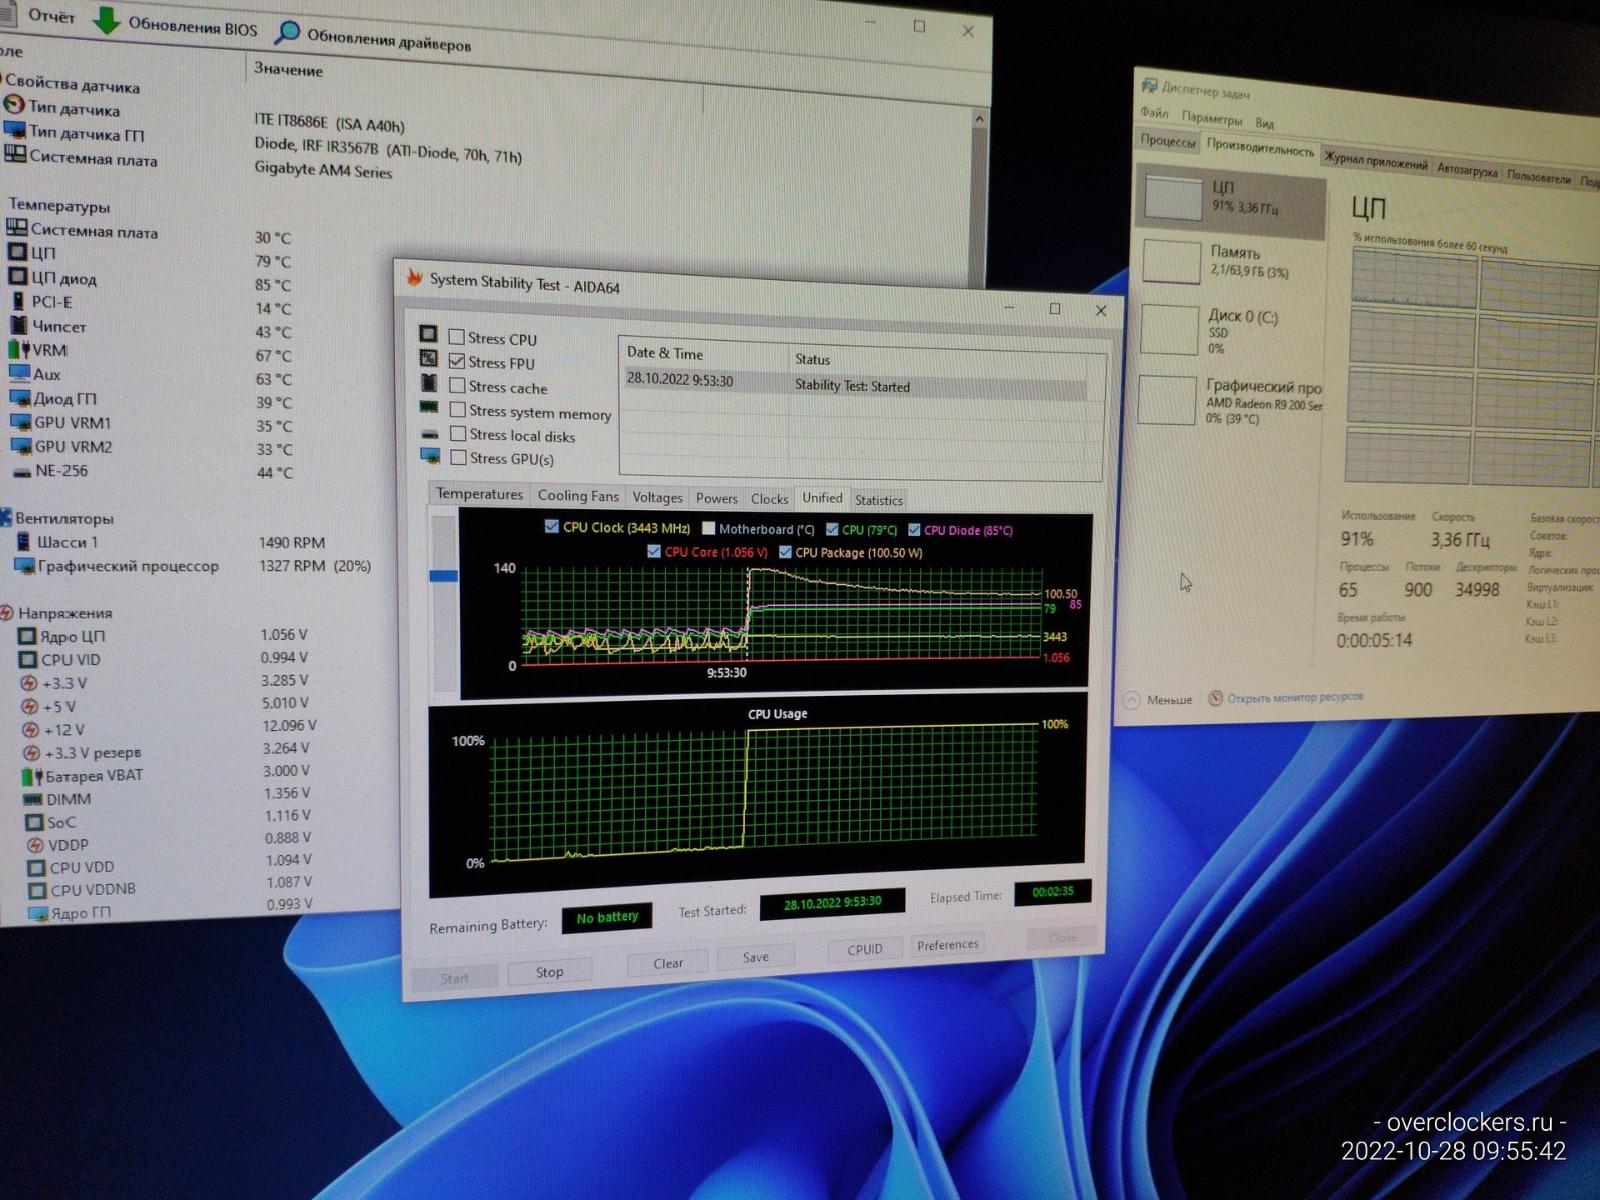Enable the Stress system memory checkbox
Viewport: 1600px width, 1200px height.
[458, 410]
